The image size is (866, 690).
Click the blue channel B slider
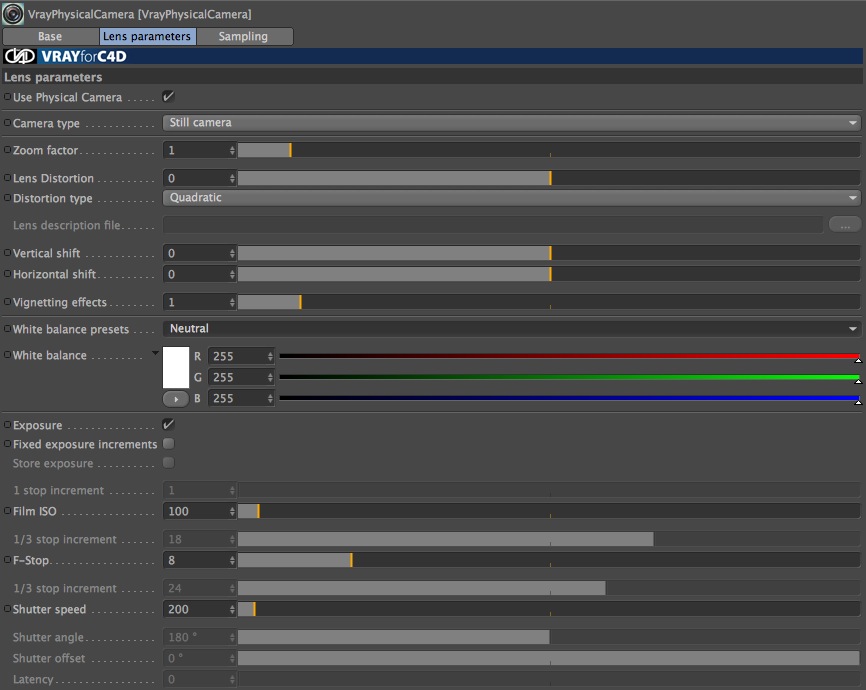(569, 398)
